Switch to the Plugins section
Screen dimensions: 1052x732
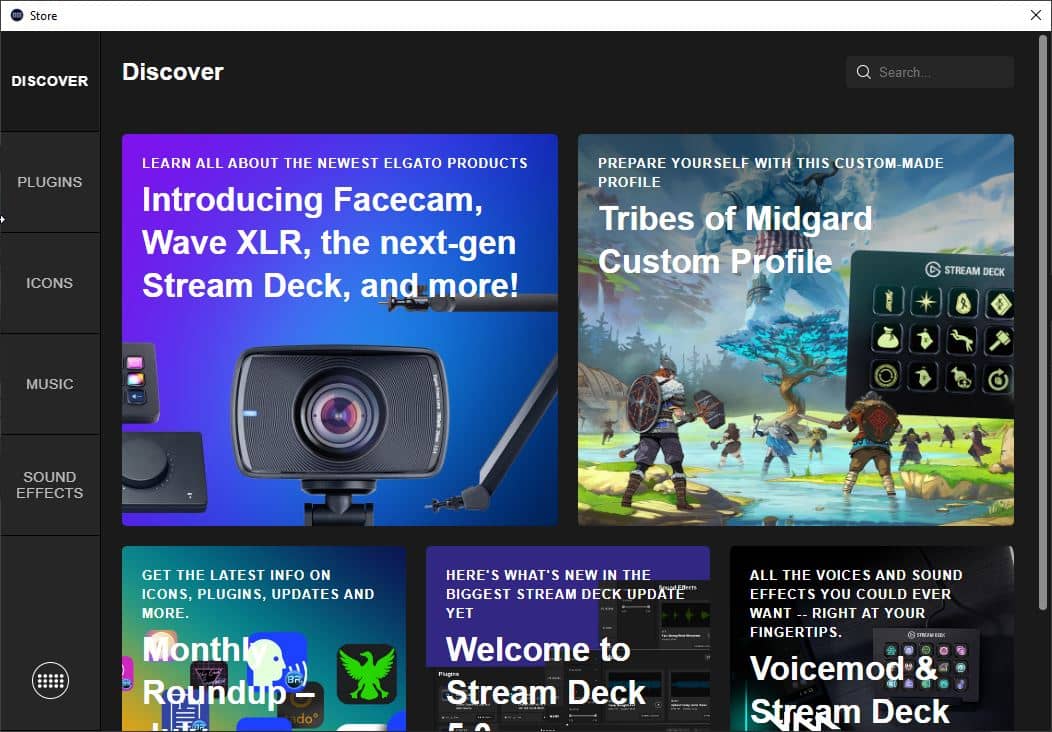click(x=50, y=182)
